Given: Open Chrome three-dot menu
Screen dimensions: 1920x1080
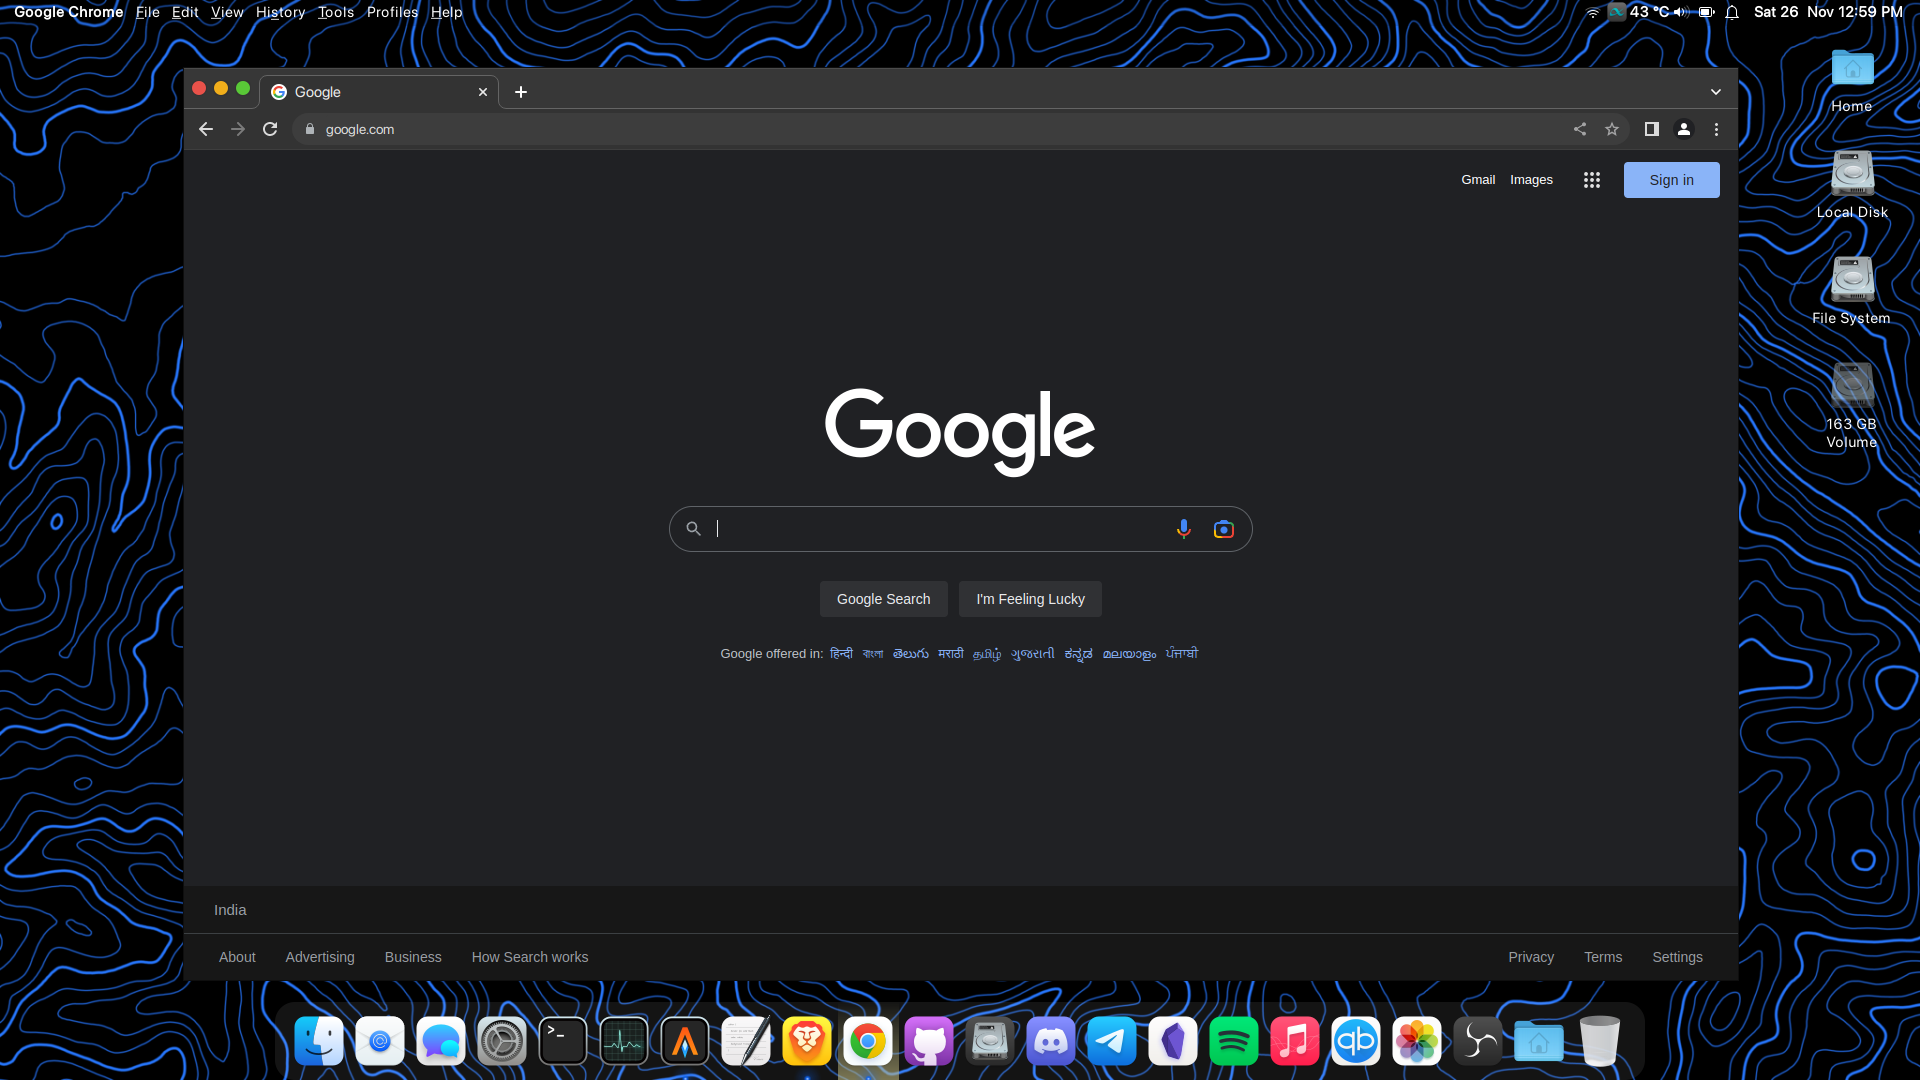Looking at the screenshot, I should (x=1716, y=129).
